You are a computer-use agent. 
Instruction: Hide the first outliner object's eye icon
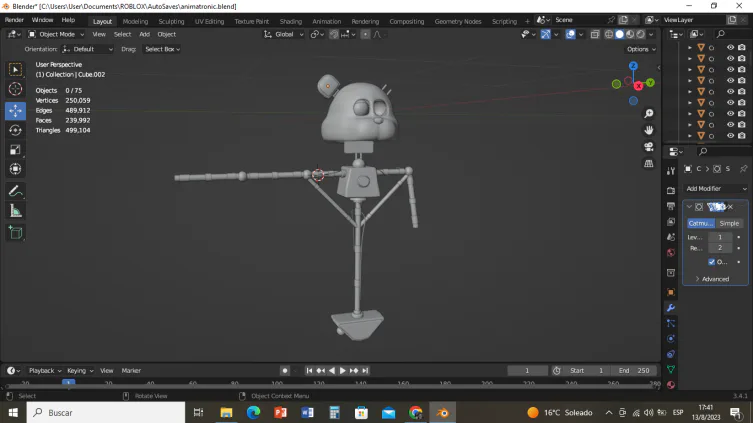pyautogui.click(x=730, y=48)
